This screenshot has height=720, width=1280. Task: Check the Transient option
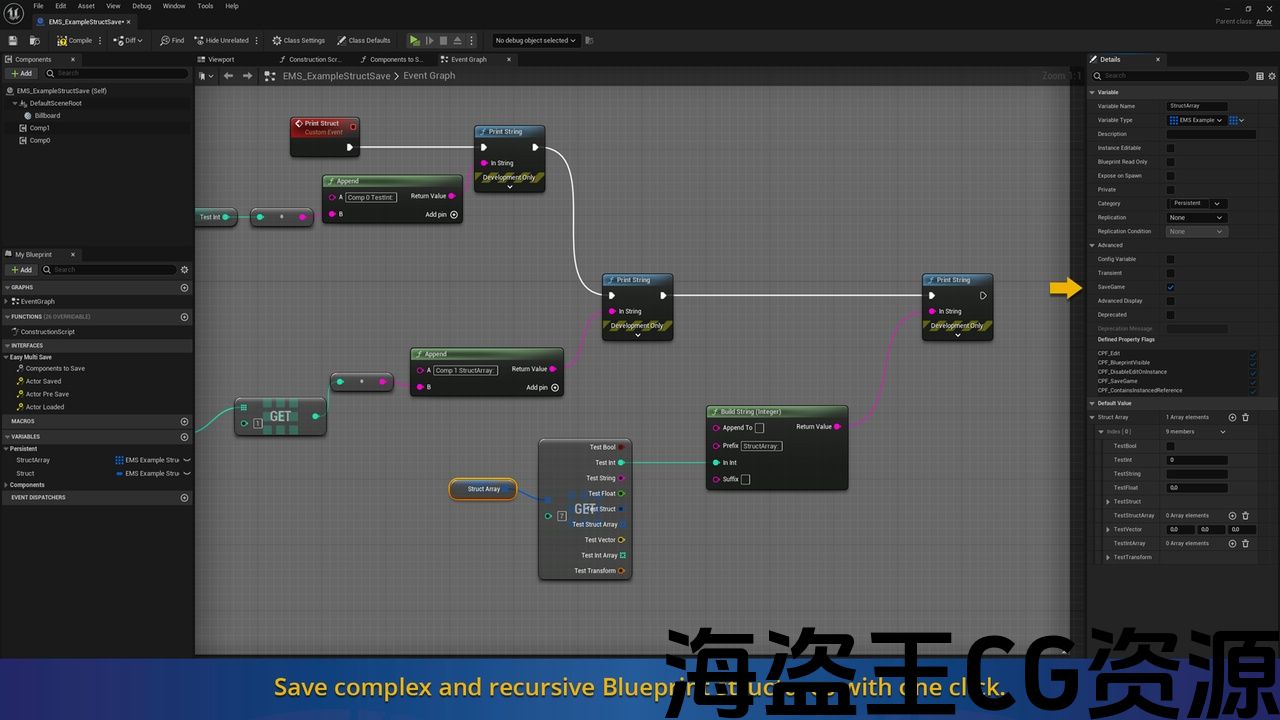(1170, 273)
